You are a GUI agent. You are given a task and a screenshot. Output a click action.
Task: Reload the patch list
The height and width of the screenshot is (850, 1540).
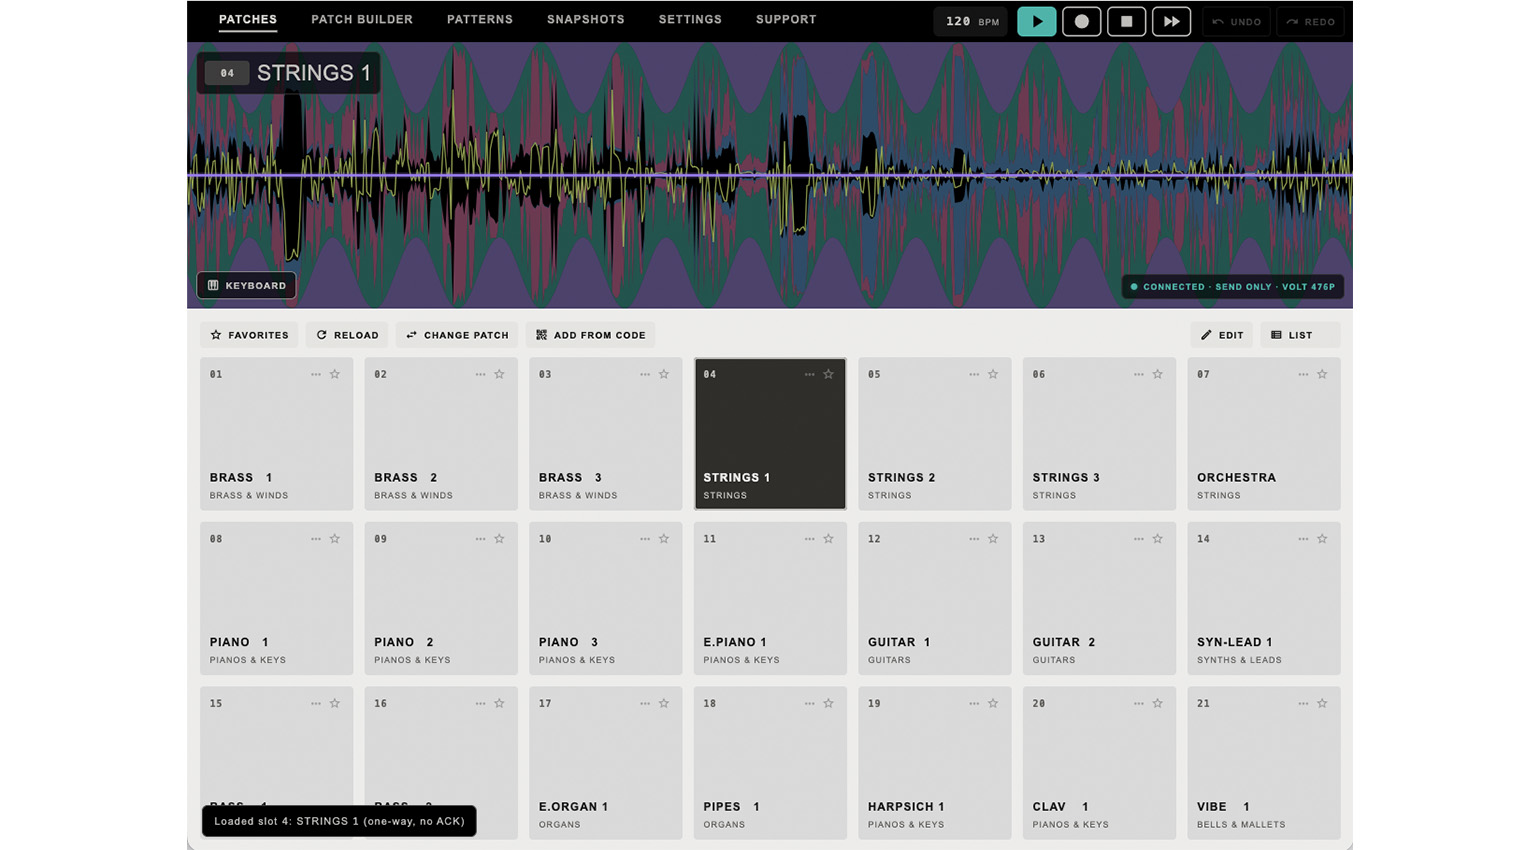click(x=347, y=335)
